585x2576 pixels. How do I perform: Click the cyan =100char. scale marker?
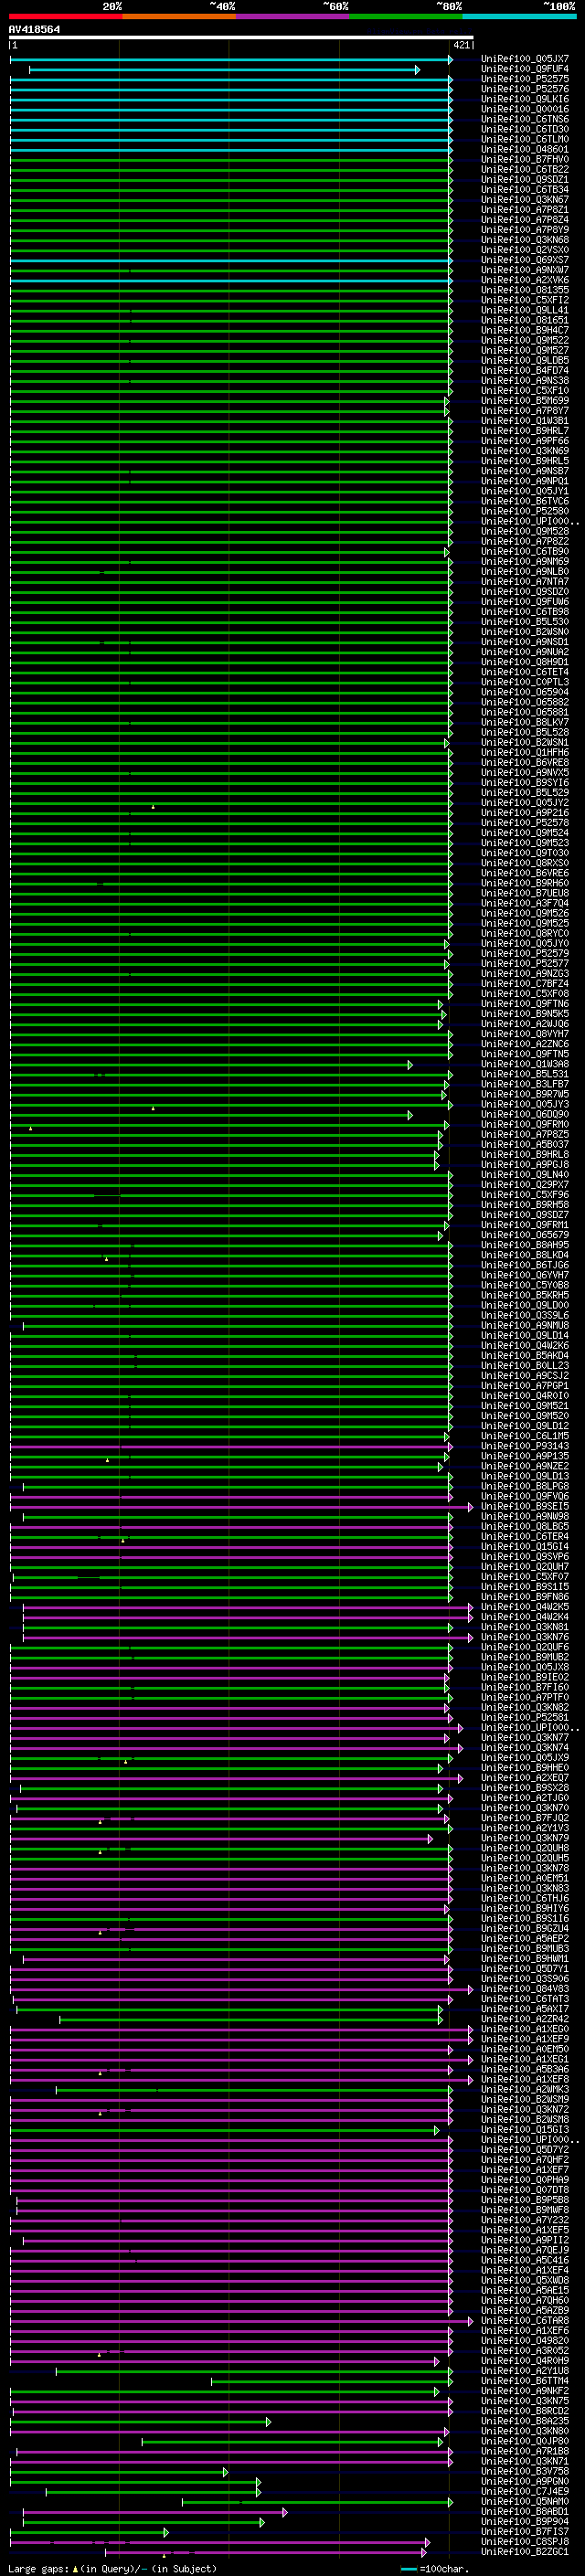pos(409,2569)
